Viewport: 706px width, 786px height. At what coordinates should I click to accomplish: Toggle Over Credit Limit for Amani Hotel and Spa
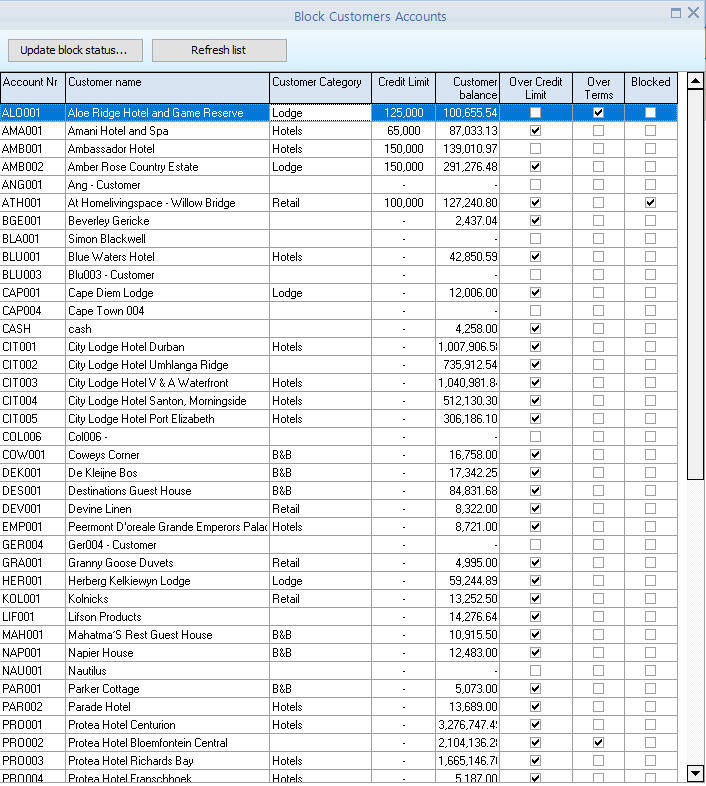(x=535, y=131)
